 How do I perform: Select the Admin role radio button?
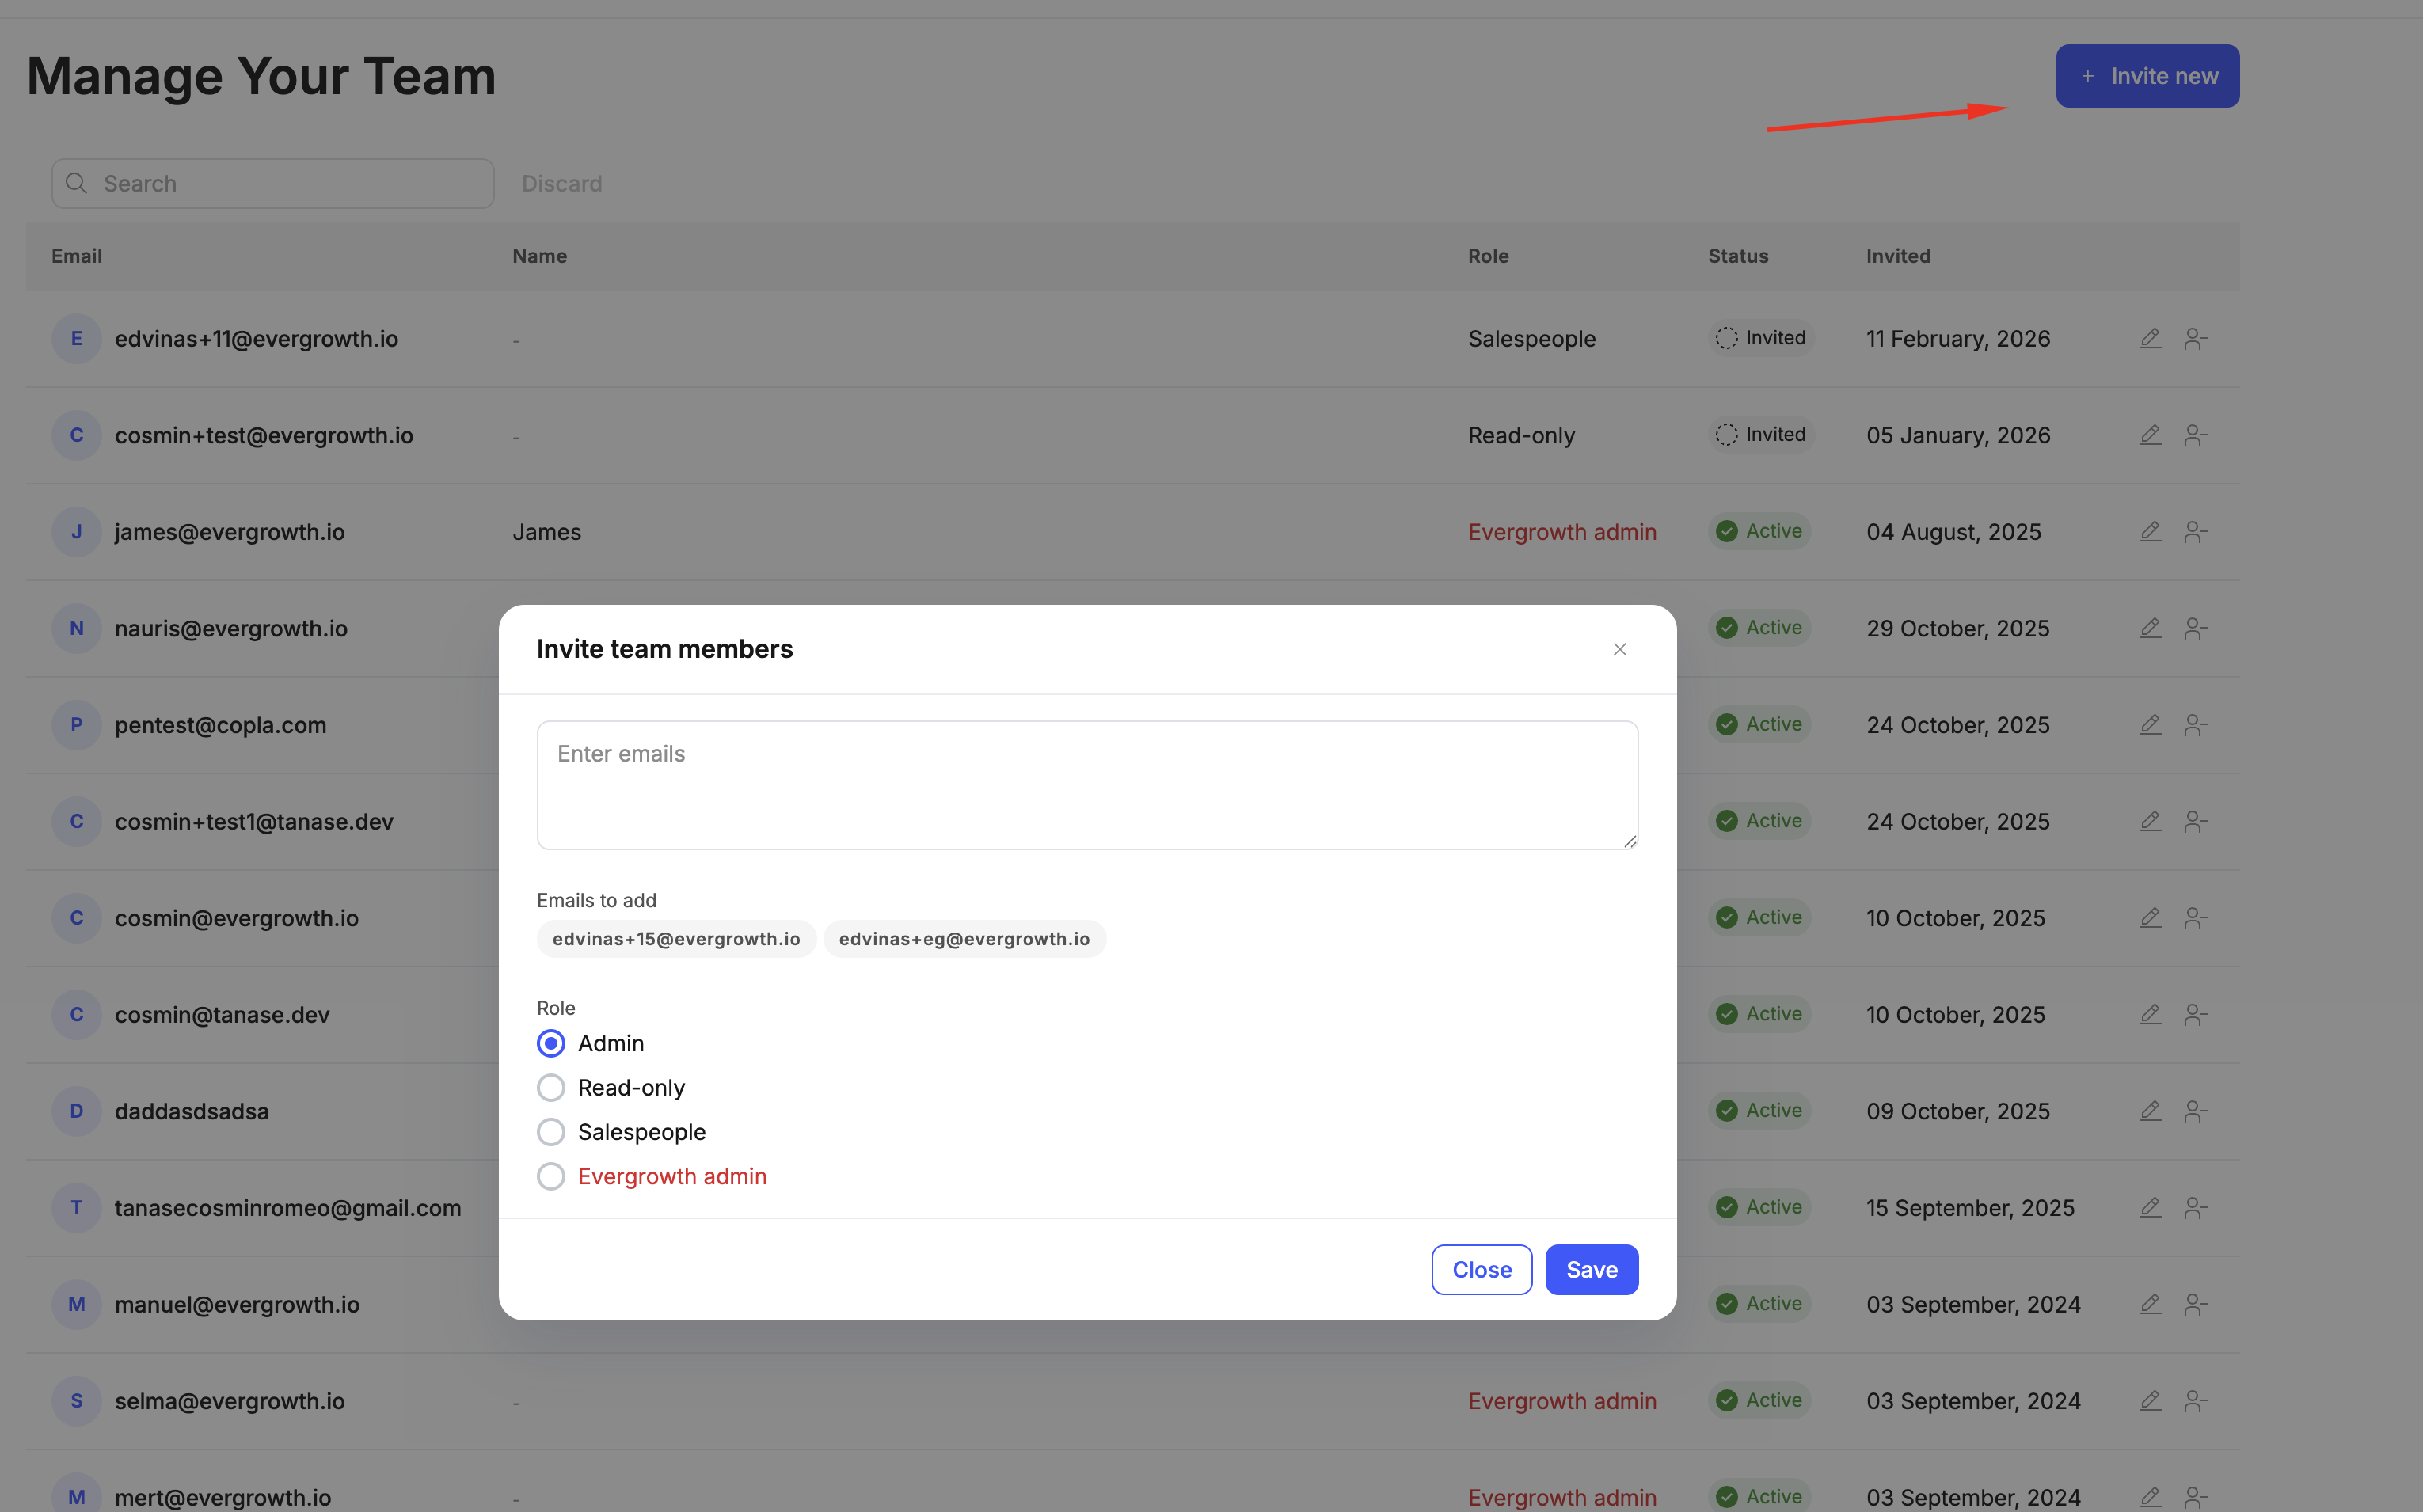[551, 1043]
